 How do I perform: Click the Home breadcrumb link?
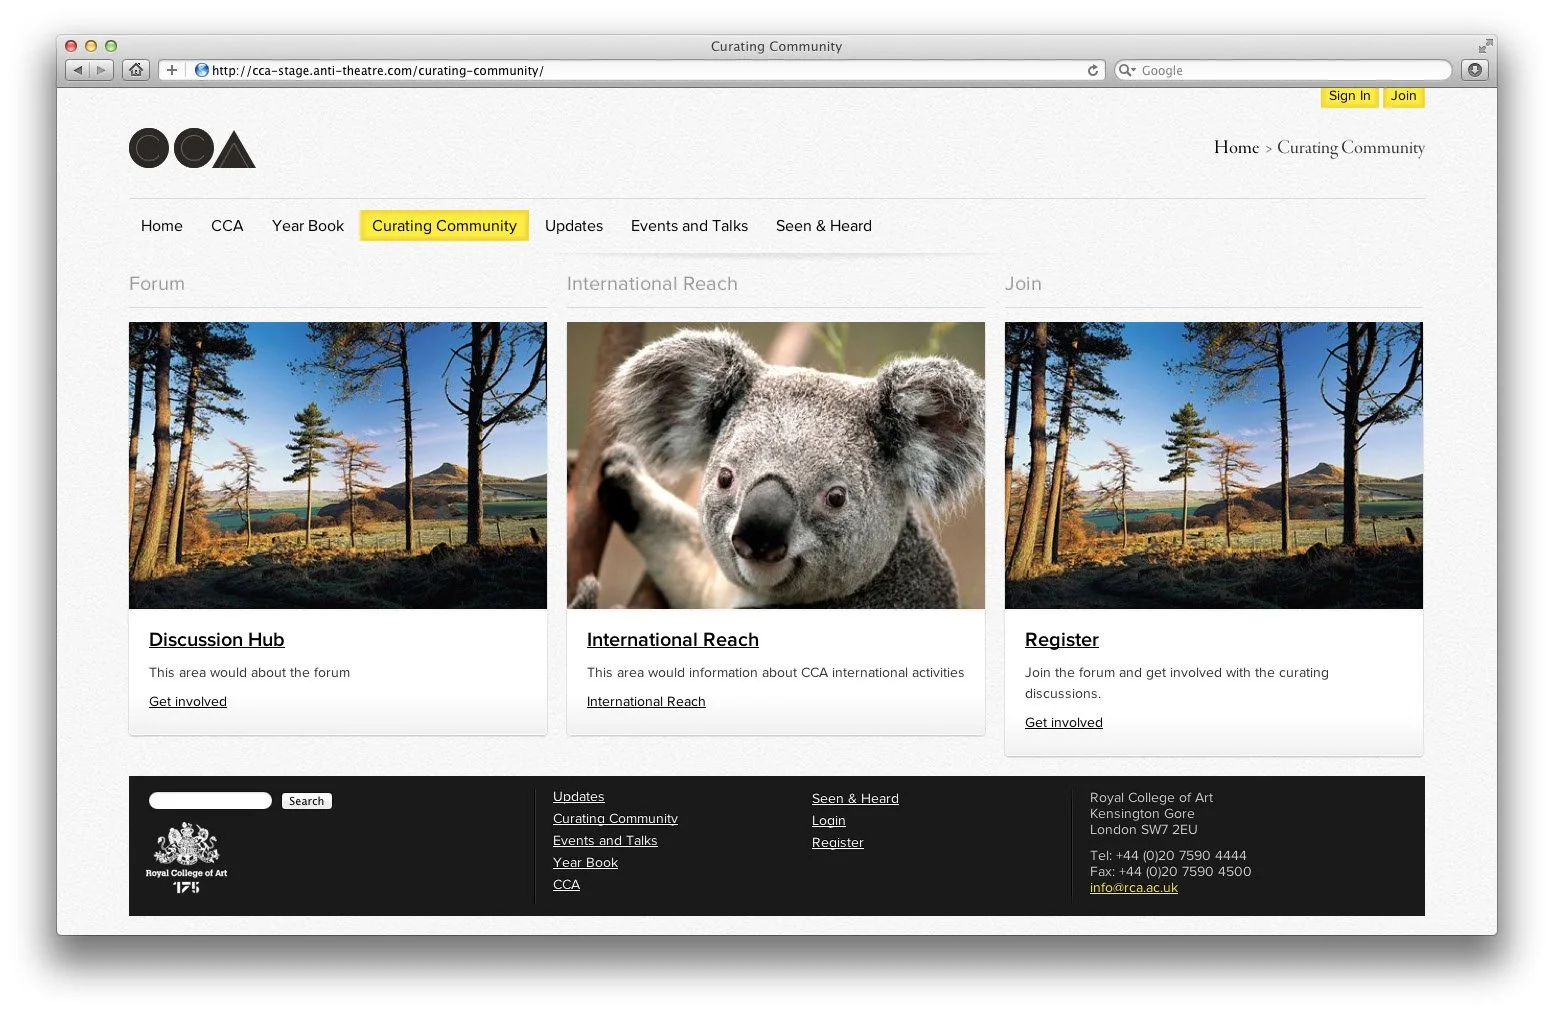[x=1236, y=147]
